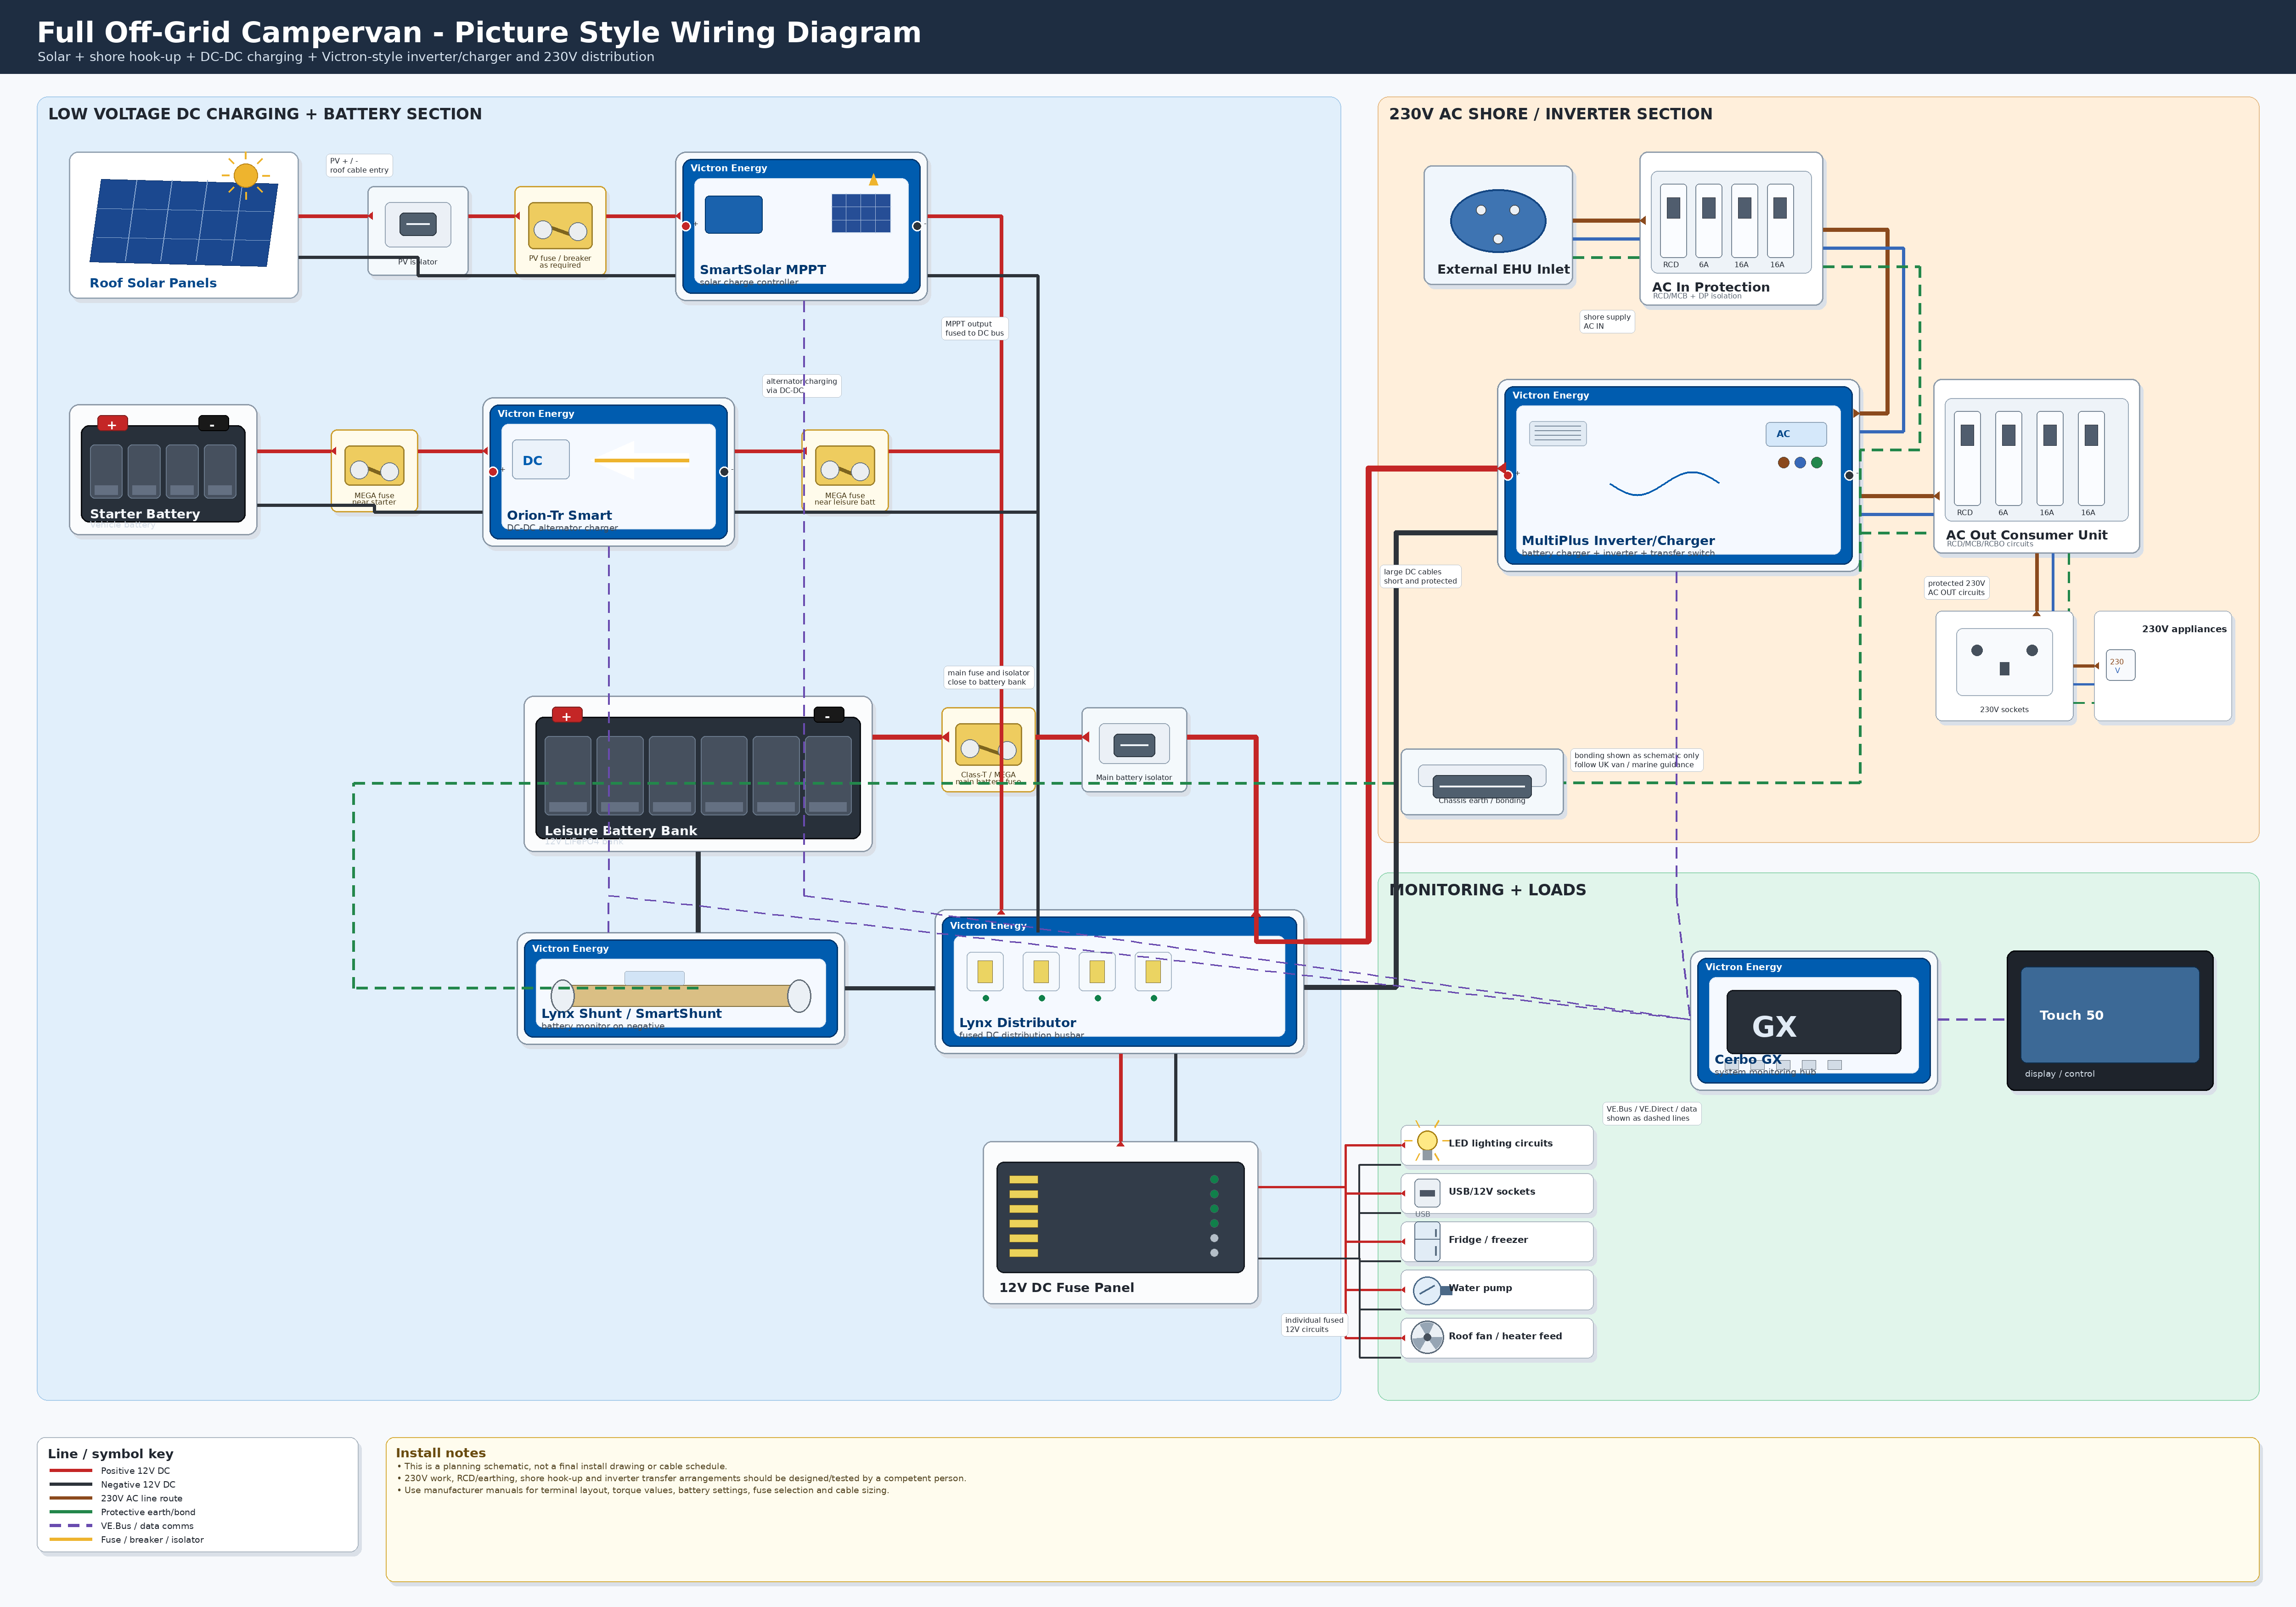Select the 230V sockets outlet graphic

coord(2004,662)
